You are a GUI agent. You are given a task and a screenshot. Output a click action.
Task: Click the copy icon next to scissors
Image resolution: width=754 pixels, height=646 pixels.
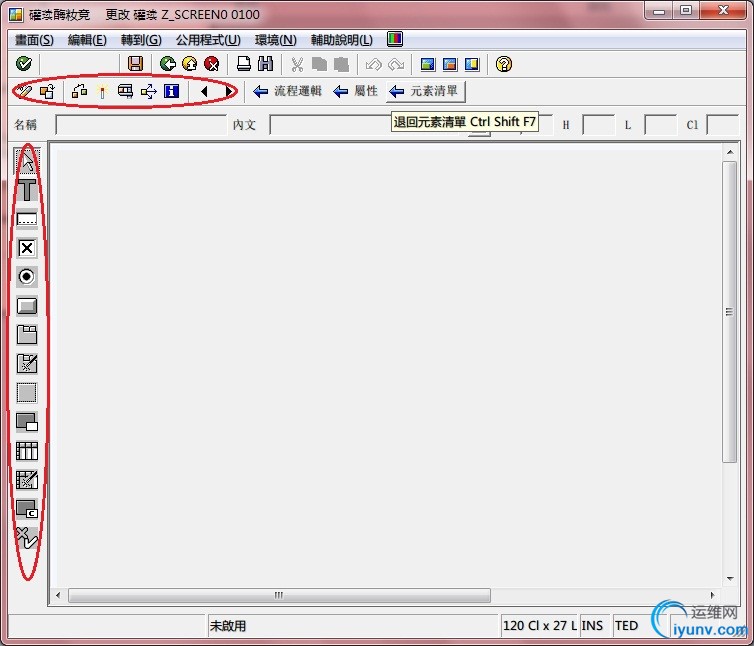pos(319,64)
